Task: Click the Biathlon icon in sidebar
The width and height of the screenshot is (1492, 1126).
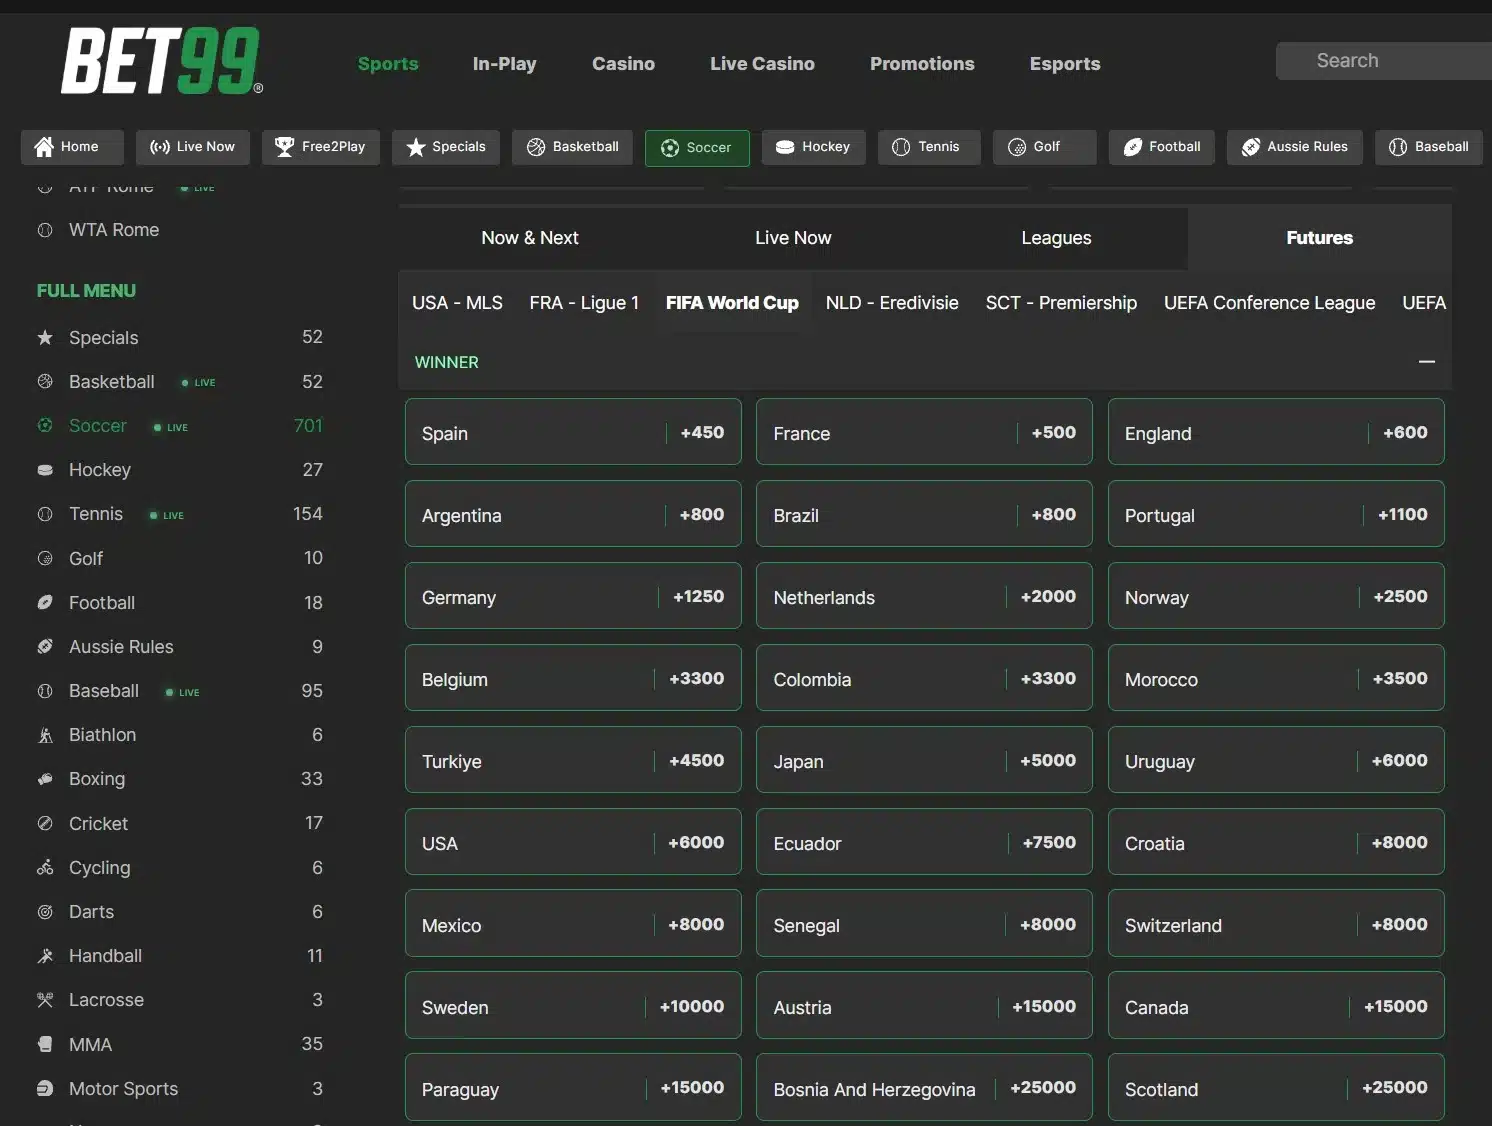Action: [45, 735]
